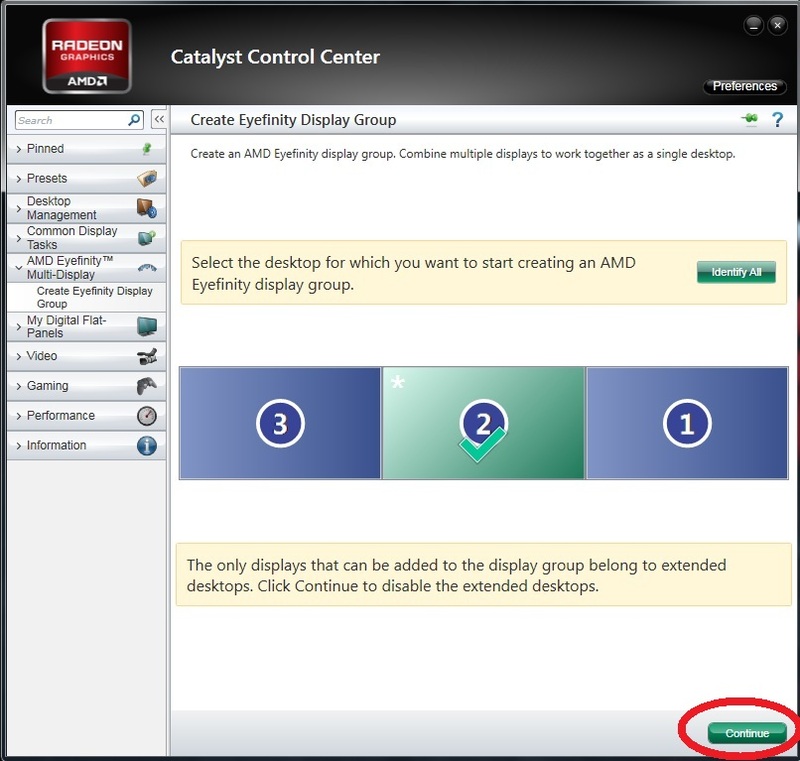The height and width of the screenshot is (761, 800).
Task: Click the My Digital Flat-Panels monitor icon
Action: [147, 326]
